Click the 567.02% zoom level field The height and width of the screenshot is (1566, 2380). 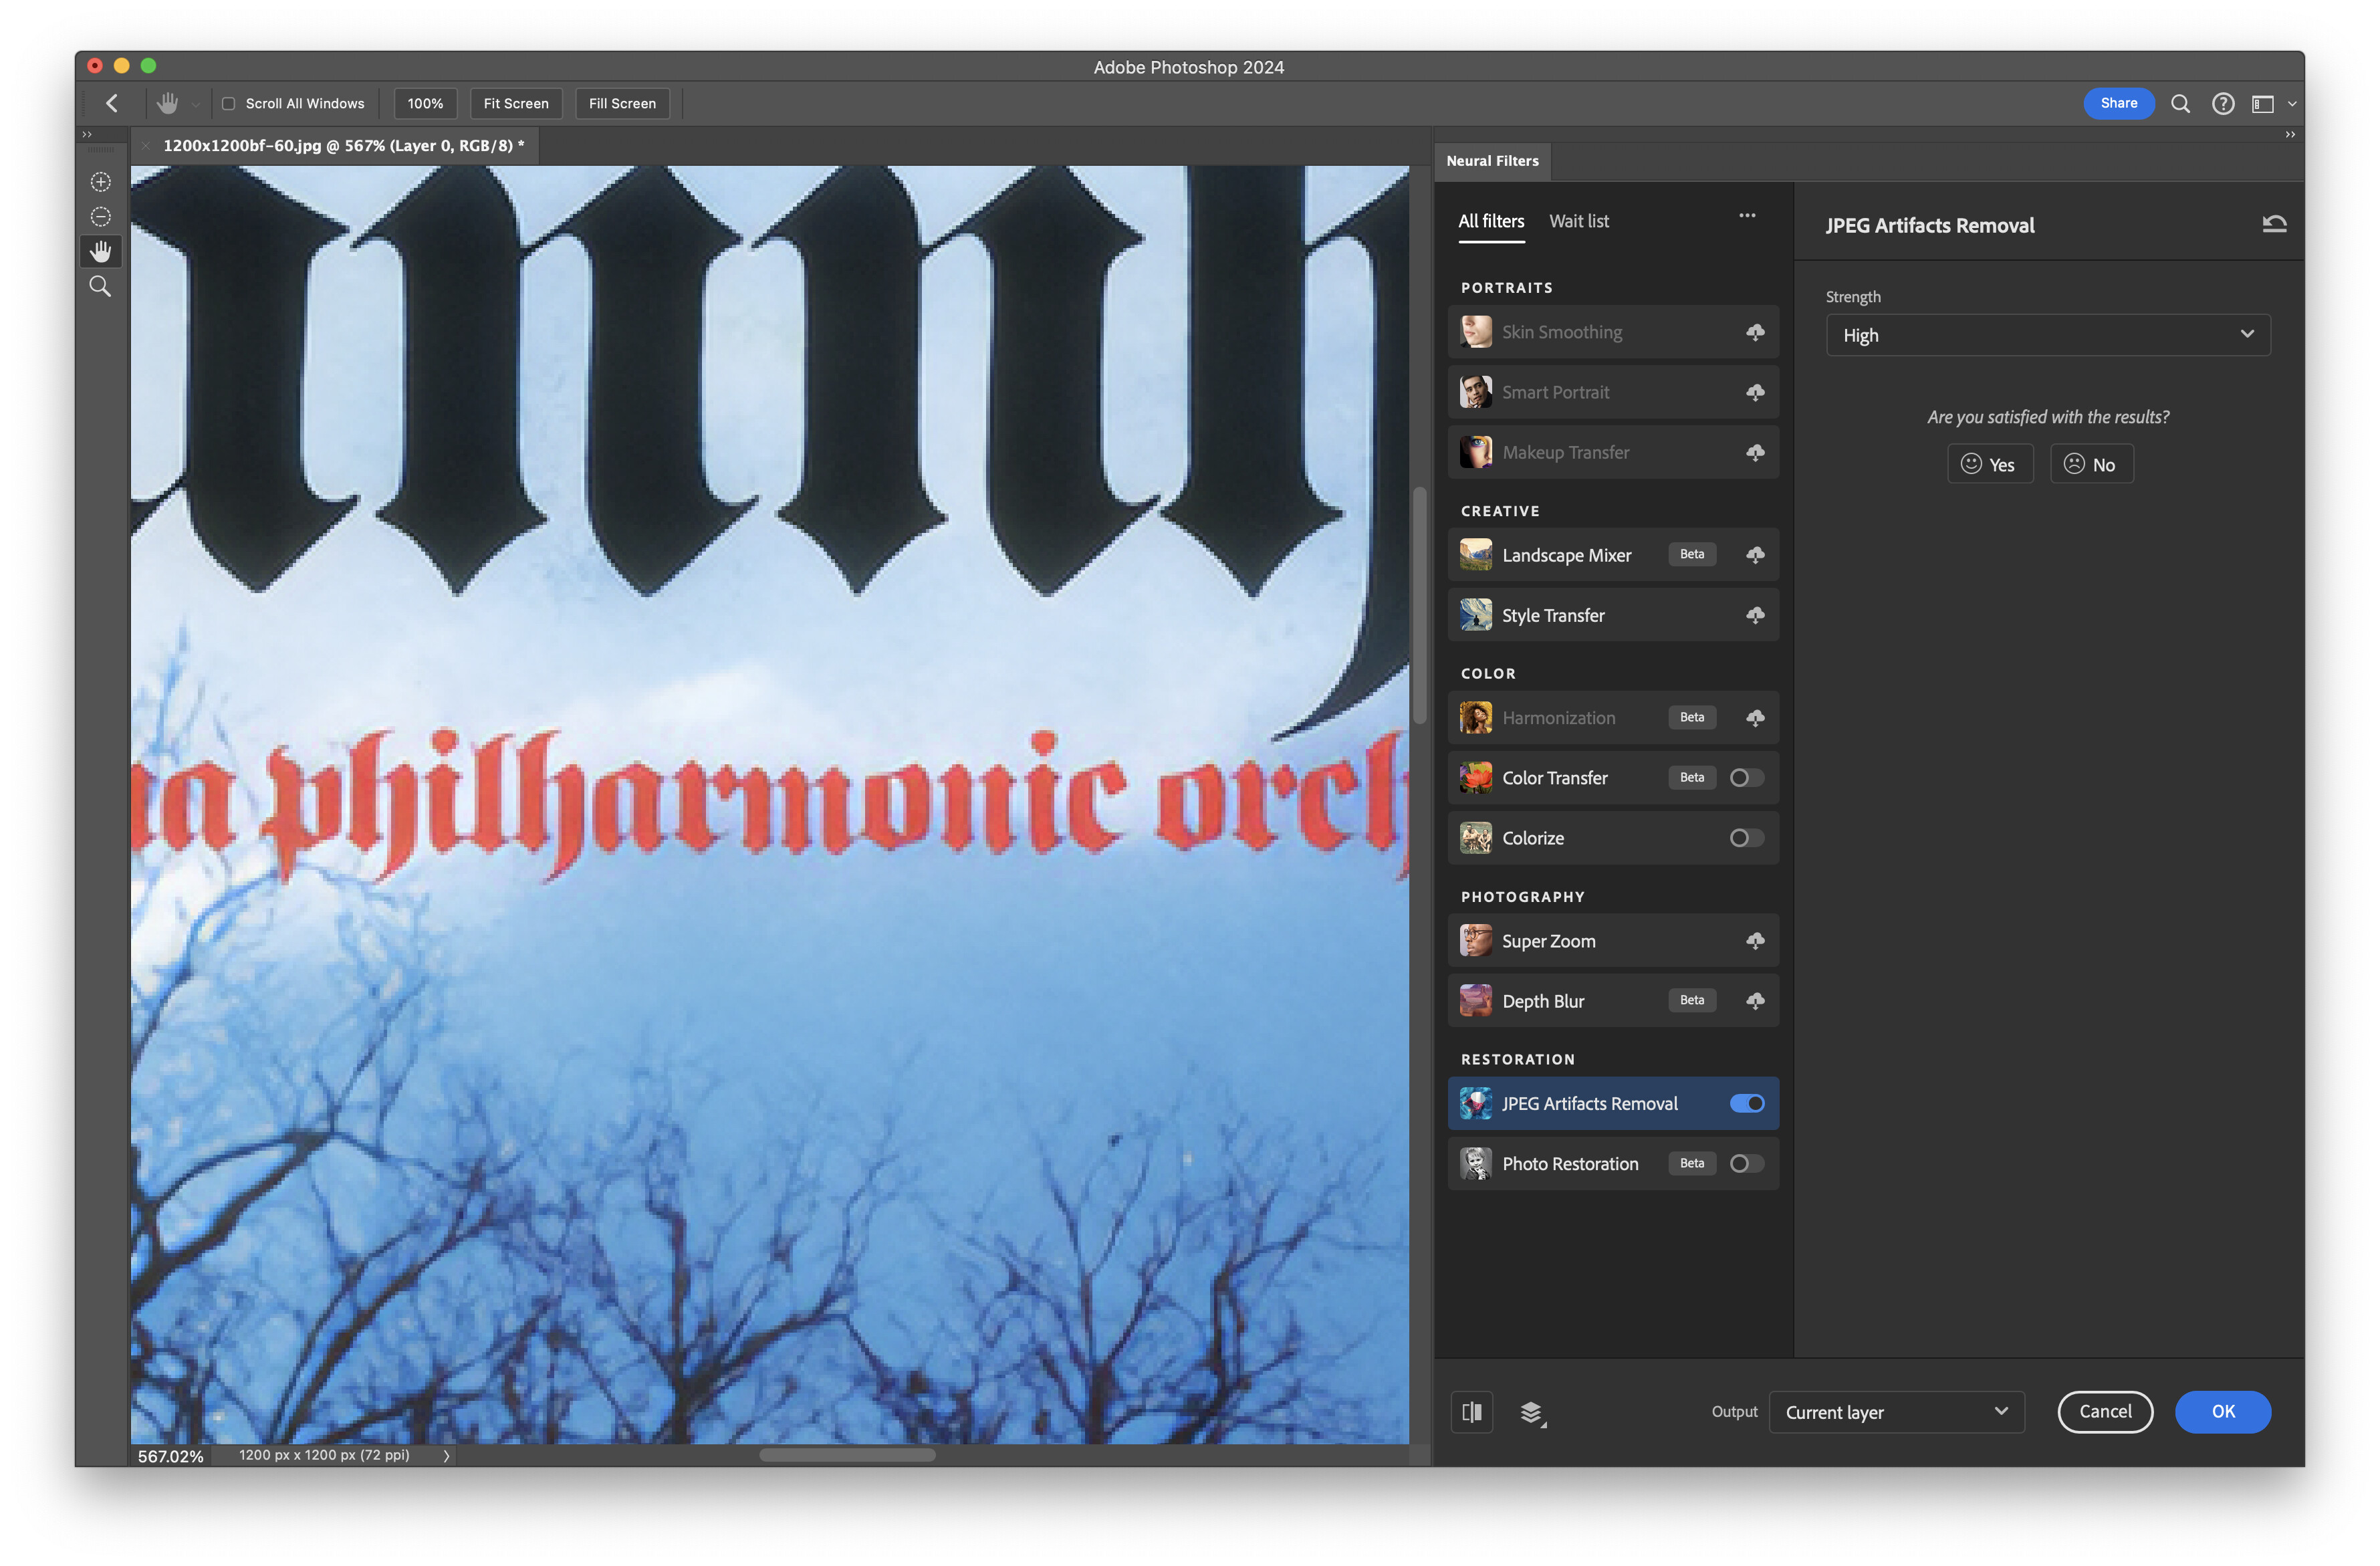pyautogui.click(x=171, y=1456)
